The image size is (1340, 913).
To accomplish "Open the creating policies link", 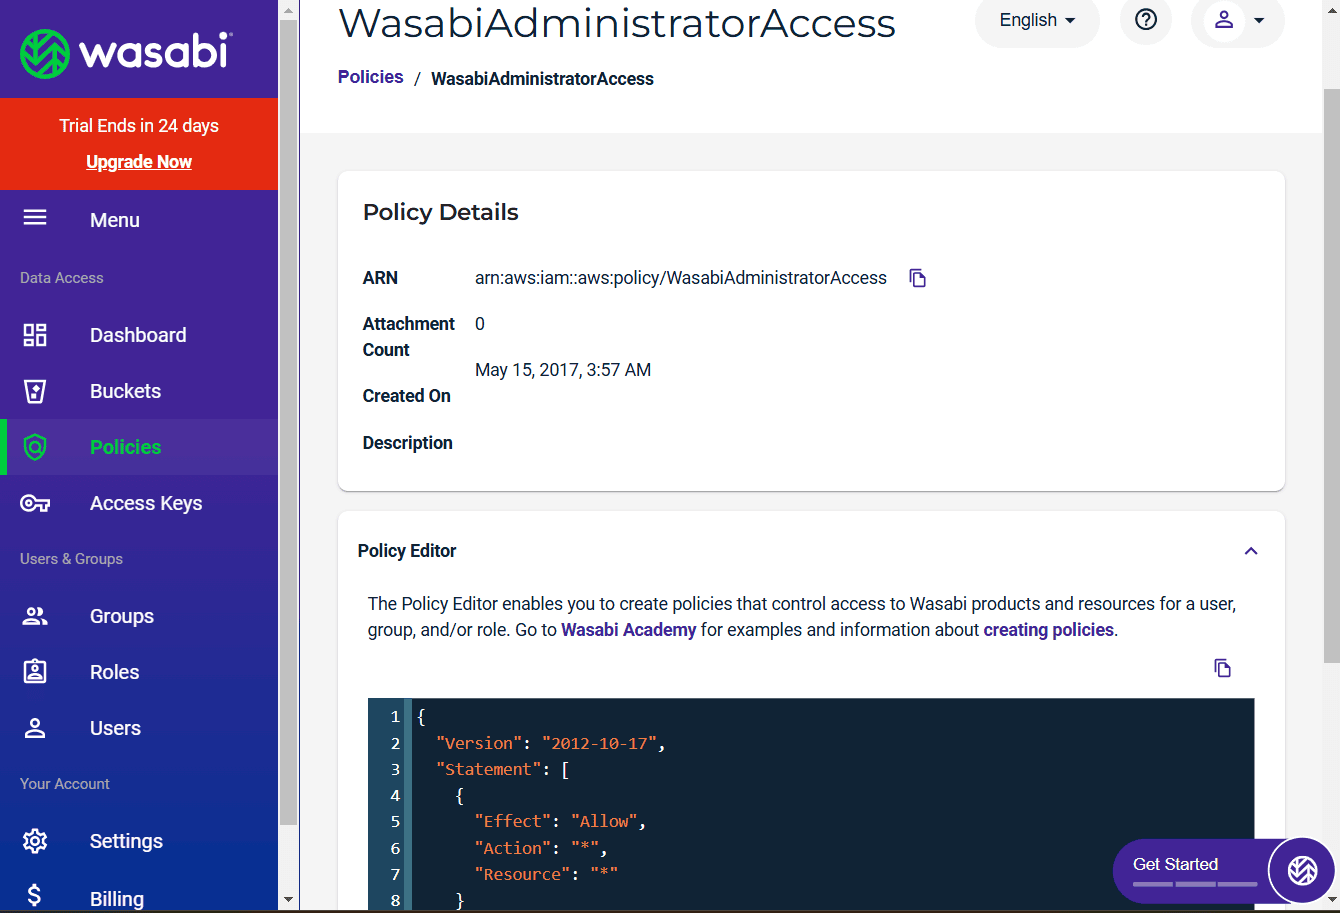I will pyautogui.click(x=1048, y=630).
